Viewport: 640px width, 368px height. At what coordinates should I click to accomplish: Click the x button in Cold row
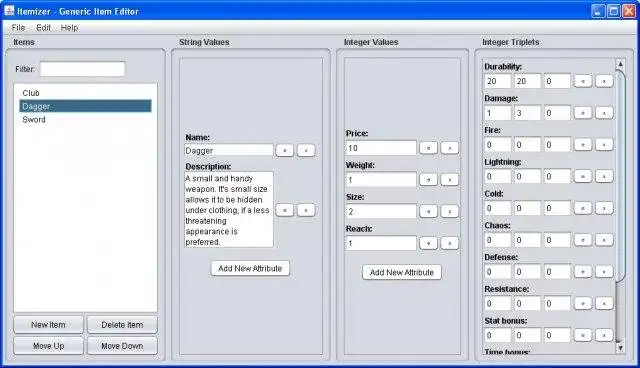(604, 208)
